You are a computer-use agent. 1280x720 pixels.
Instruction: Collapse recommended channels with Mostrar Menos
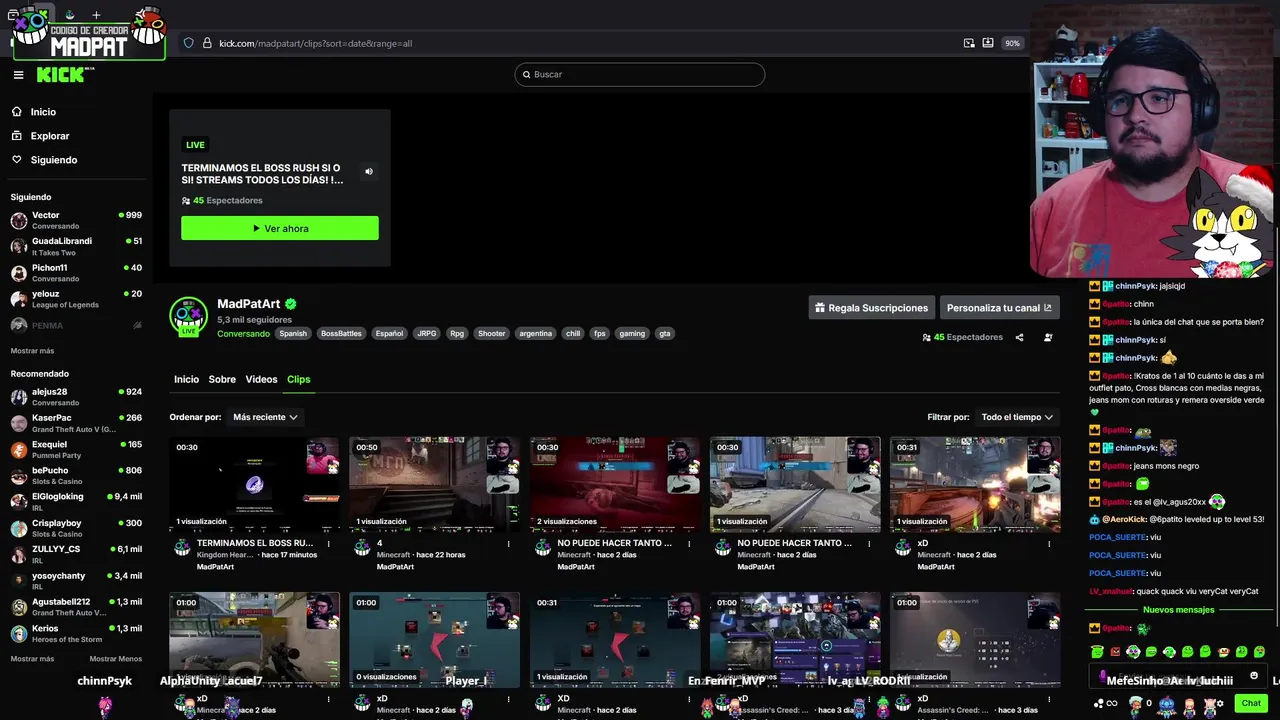point(115,659)
